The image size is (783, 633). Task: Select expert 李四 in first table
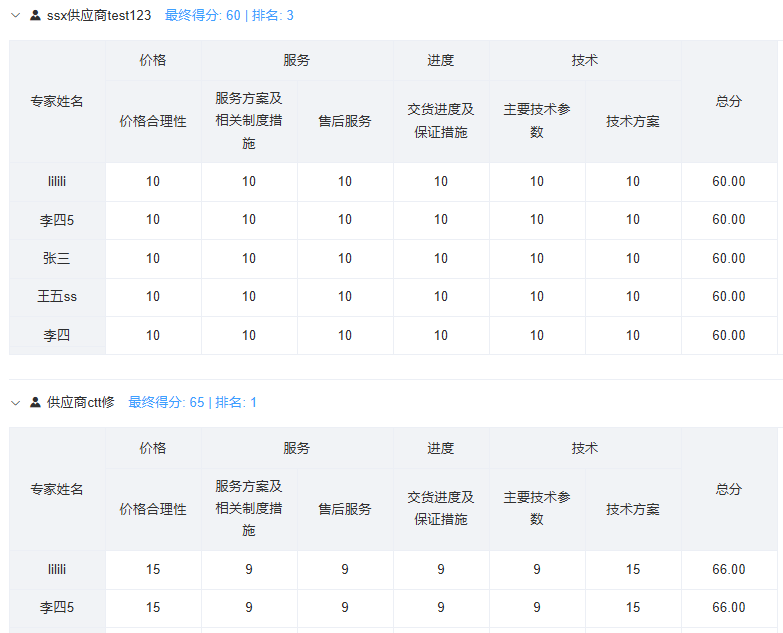[57, 335]
